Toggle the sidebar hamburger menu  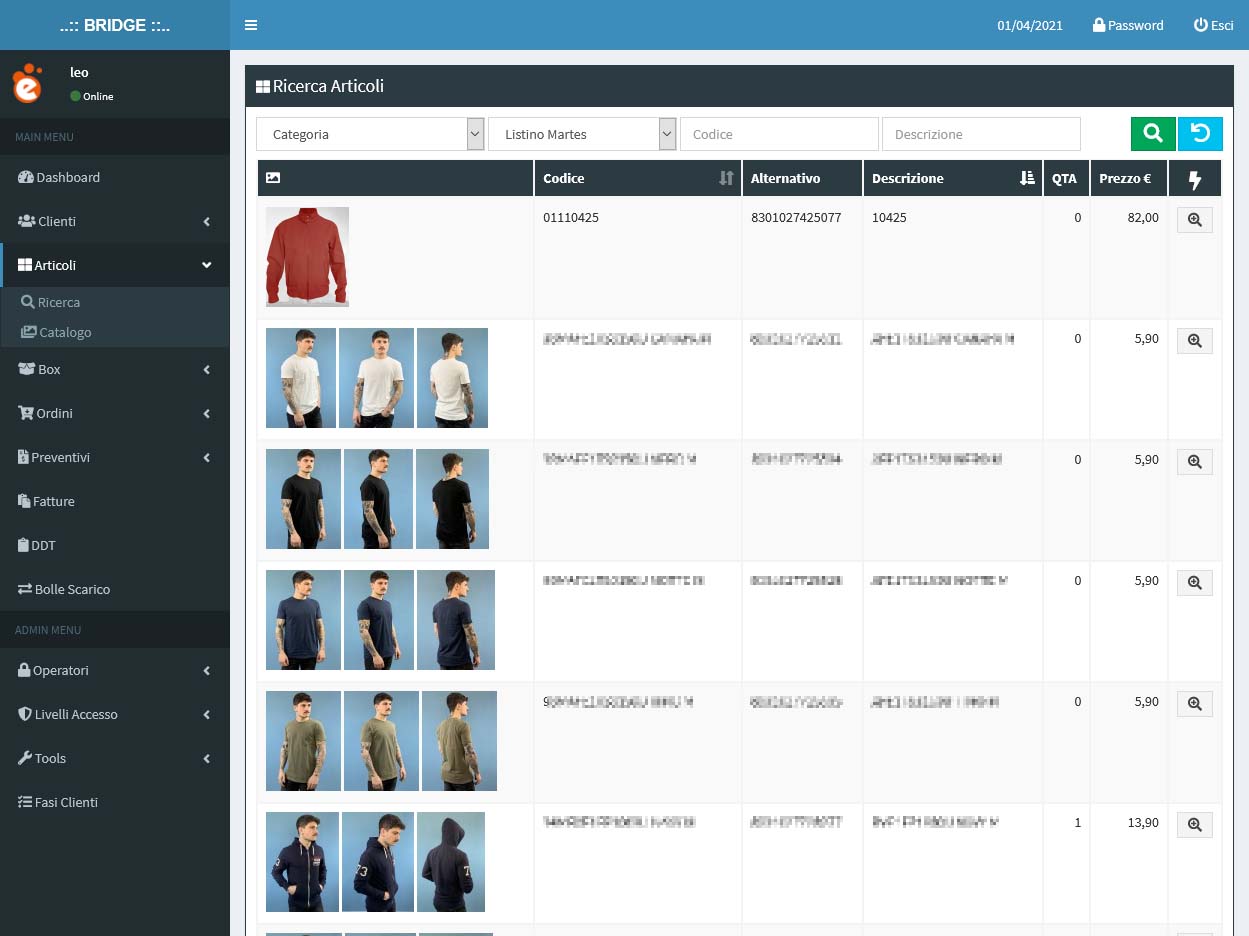pos(251,25)
